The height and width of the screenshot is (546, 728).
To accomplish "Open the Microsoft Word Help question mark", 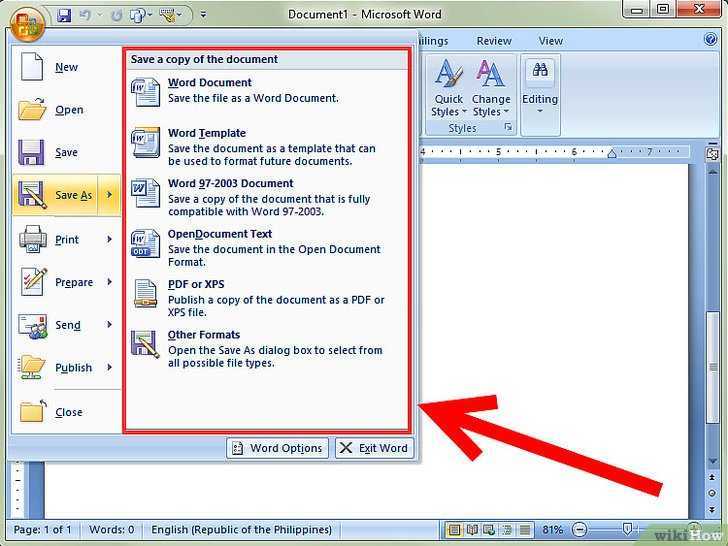I will (x=710, y=39).
